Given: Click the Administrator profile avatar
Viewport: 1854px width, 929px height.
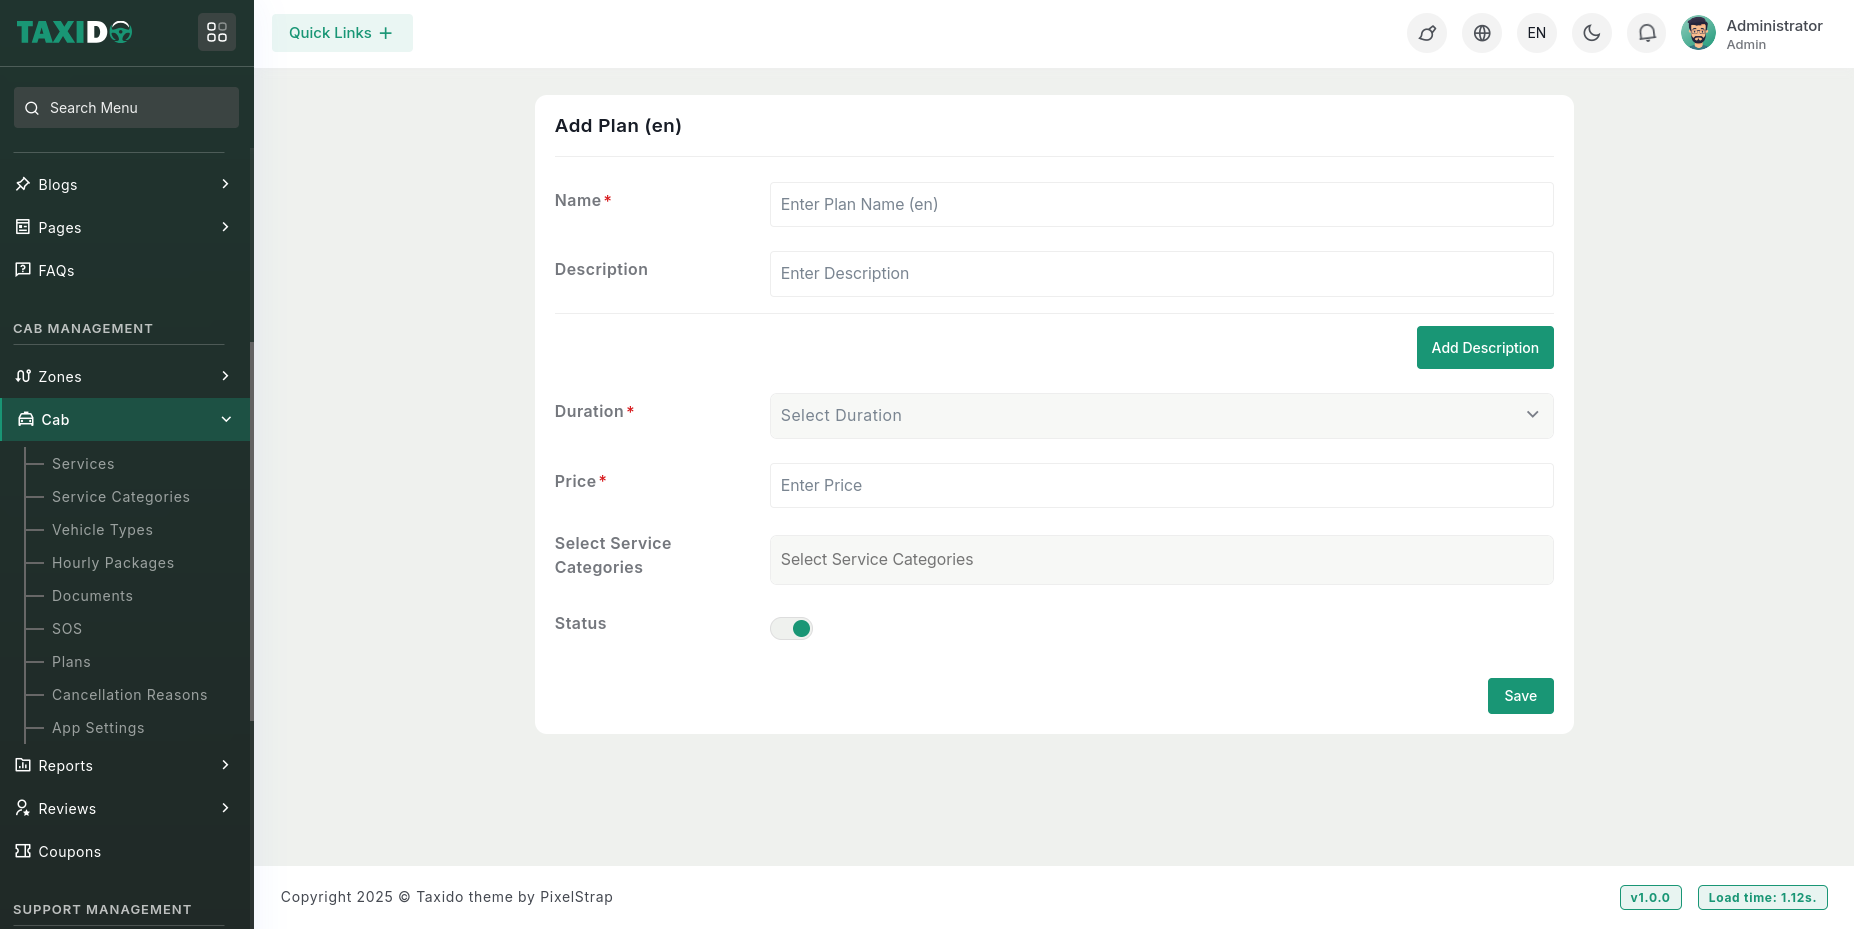Looking at the screenshot, I should click(1698, 33).
